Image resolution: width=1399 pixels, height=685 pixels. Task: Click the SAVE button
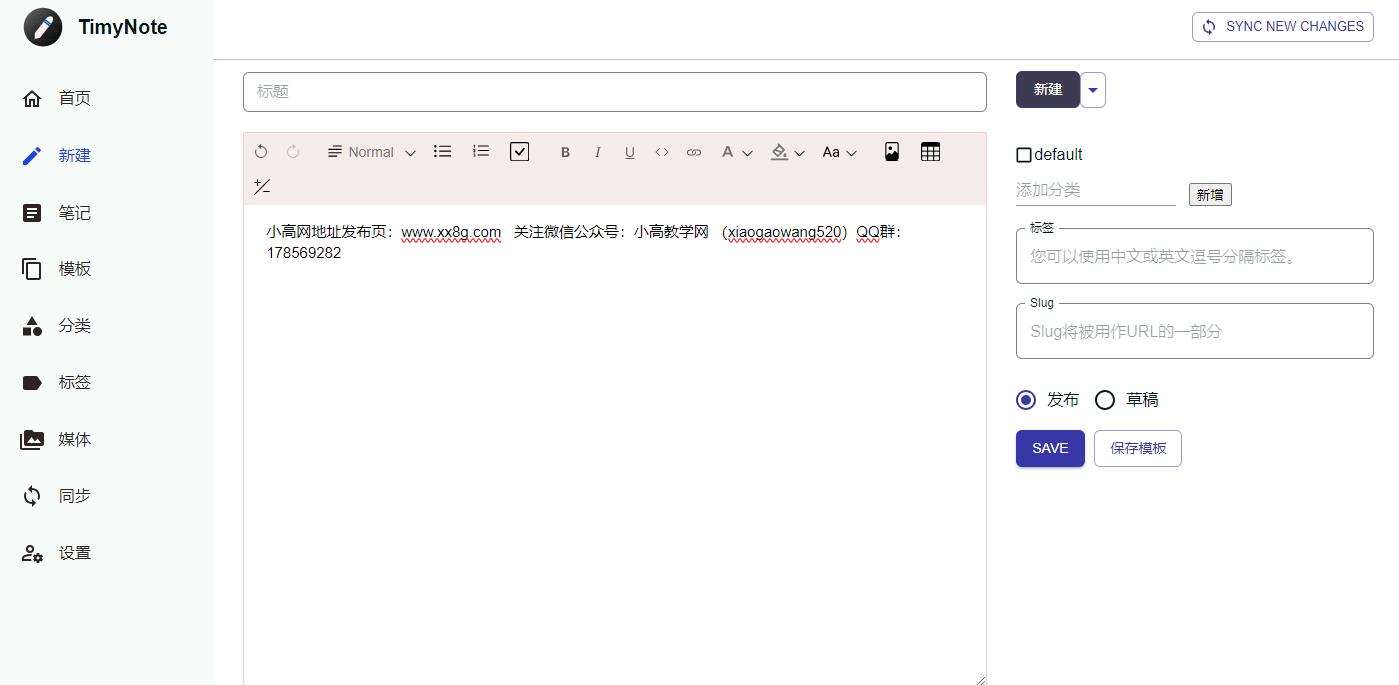(1050, 448)
